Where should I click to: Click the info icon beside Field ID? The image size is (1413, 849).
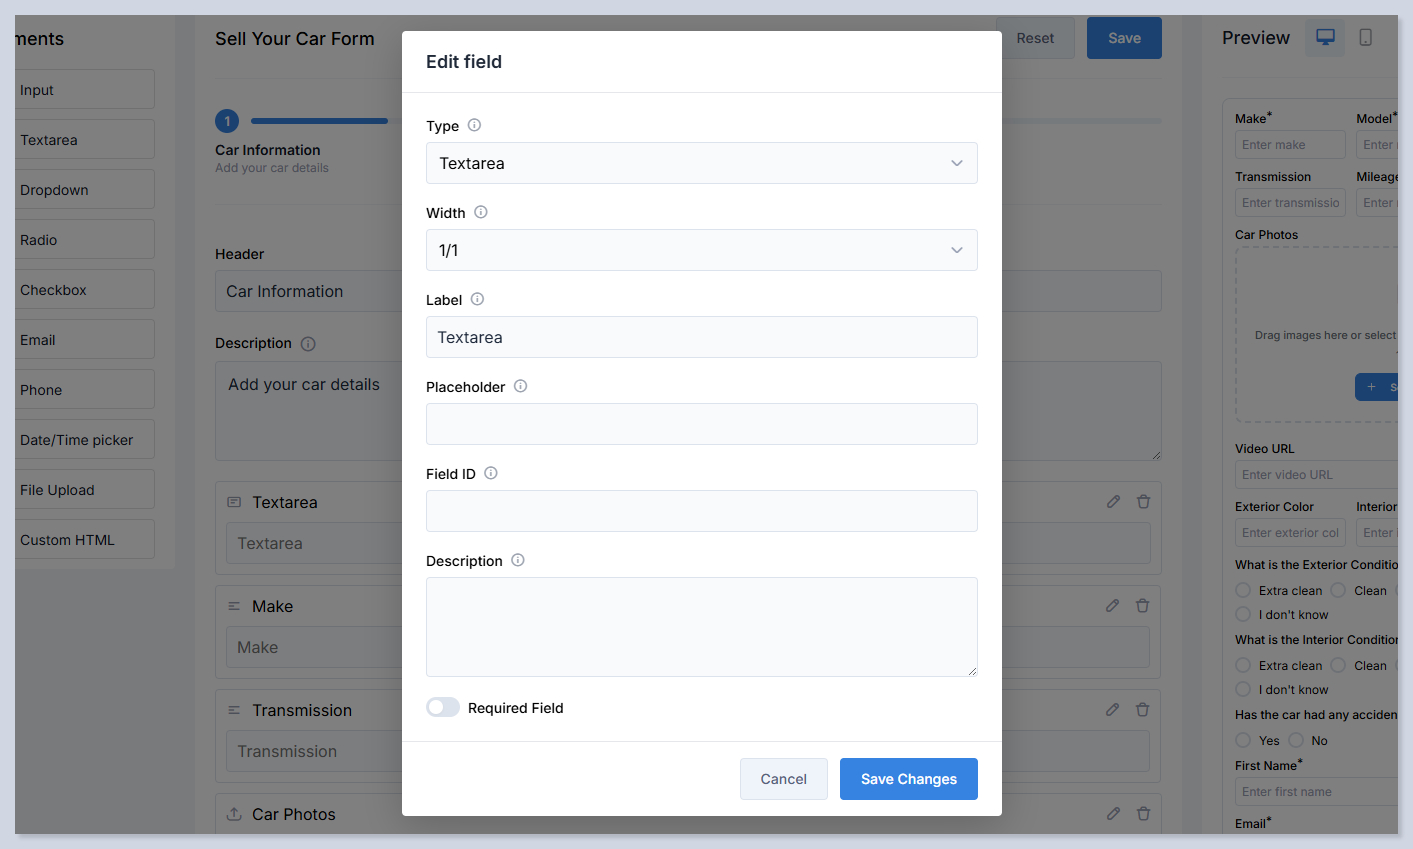(x=490, y=473)
